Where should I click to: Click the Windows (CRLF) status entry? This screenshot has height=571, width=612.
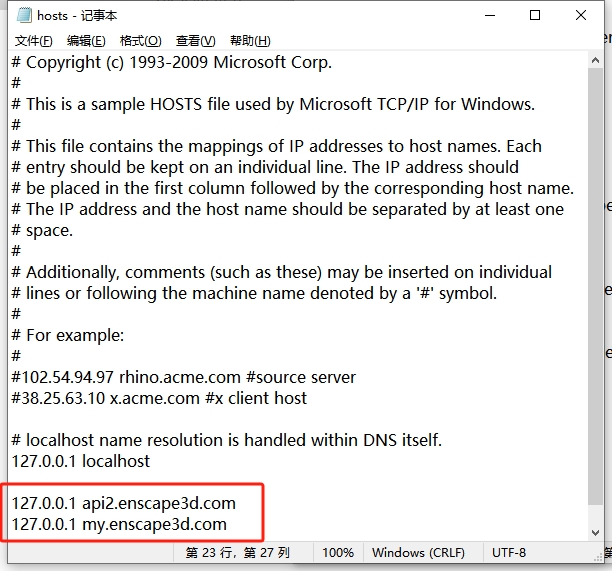418,553
